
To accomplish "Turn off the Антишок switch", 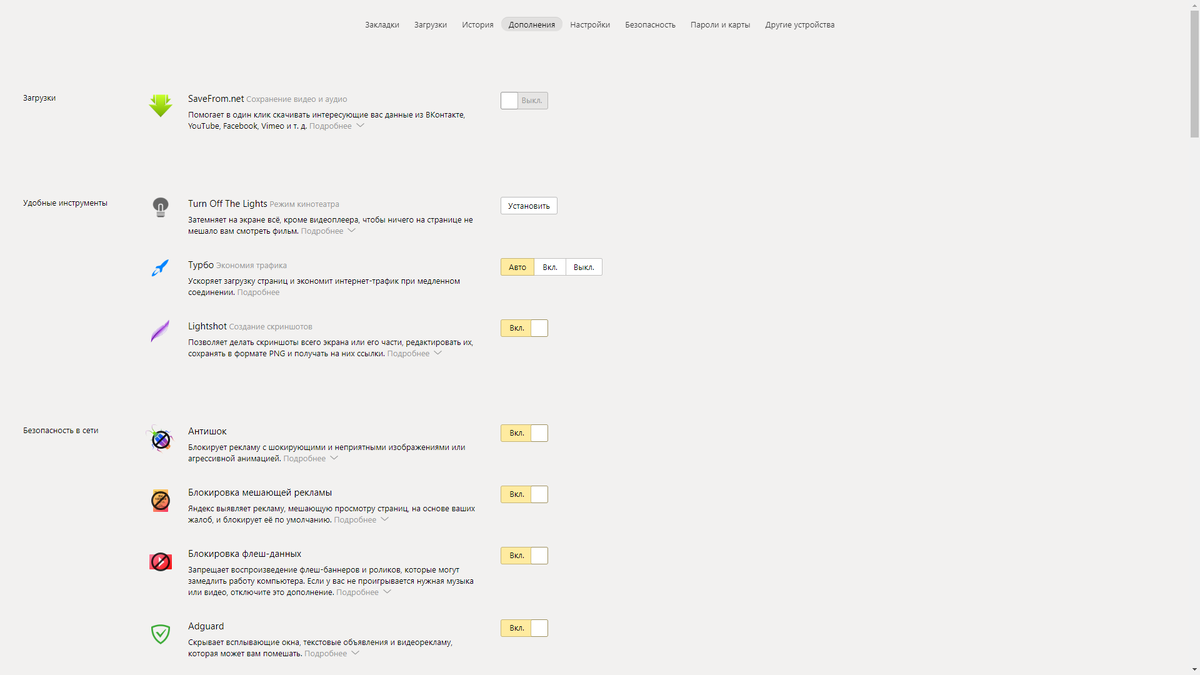I will 524,433.
